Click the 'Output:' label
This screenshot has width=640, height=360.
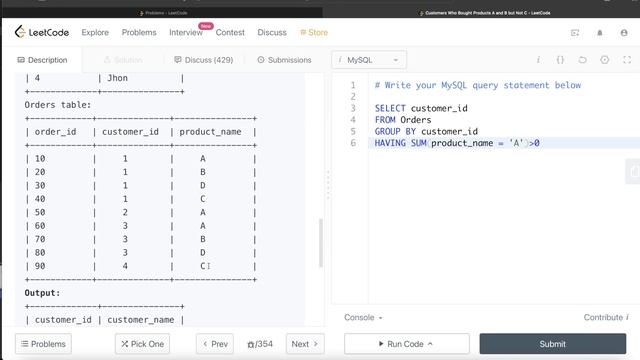pyautogui.click(x=42, y=293)
